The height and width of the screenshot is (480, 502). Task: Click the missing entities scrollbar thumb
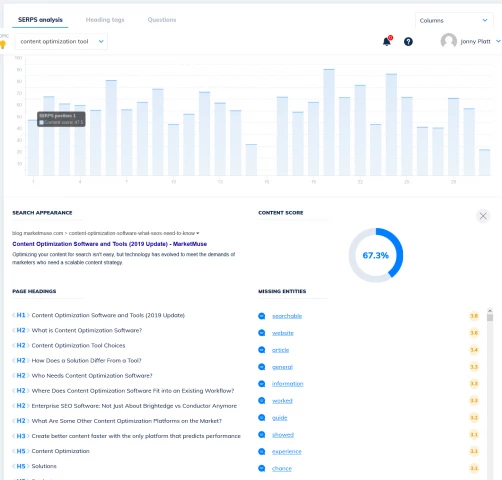[x=490, y=317]
